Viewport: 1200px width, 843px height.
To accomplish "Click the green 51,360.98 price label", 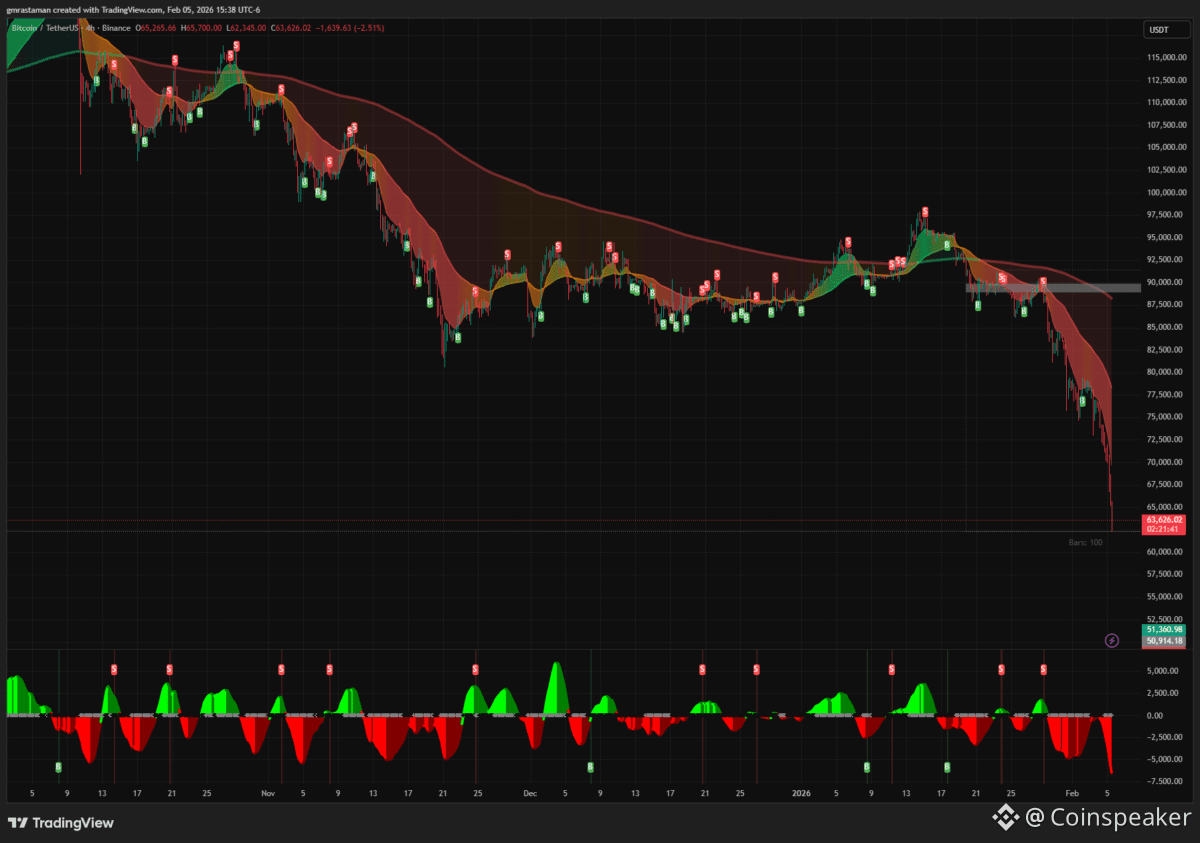I will [x=1165, y=630].
